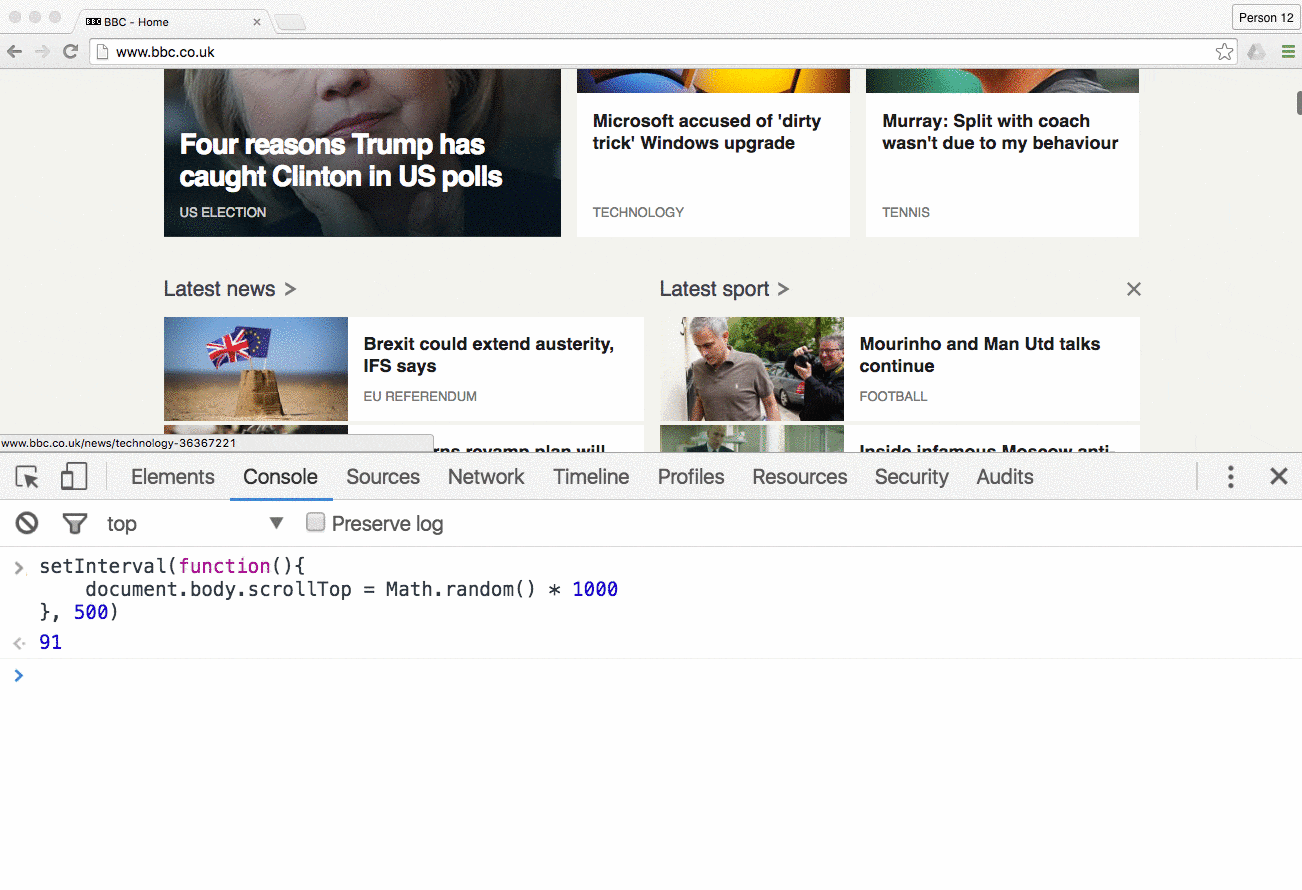The width and height of the screenshot is (1302, 890).
Task: Select the BBC - Home browser tab
Action: click(x=170, y=22)
